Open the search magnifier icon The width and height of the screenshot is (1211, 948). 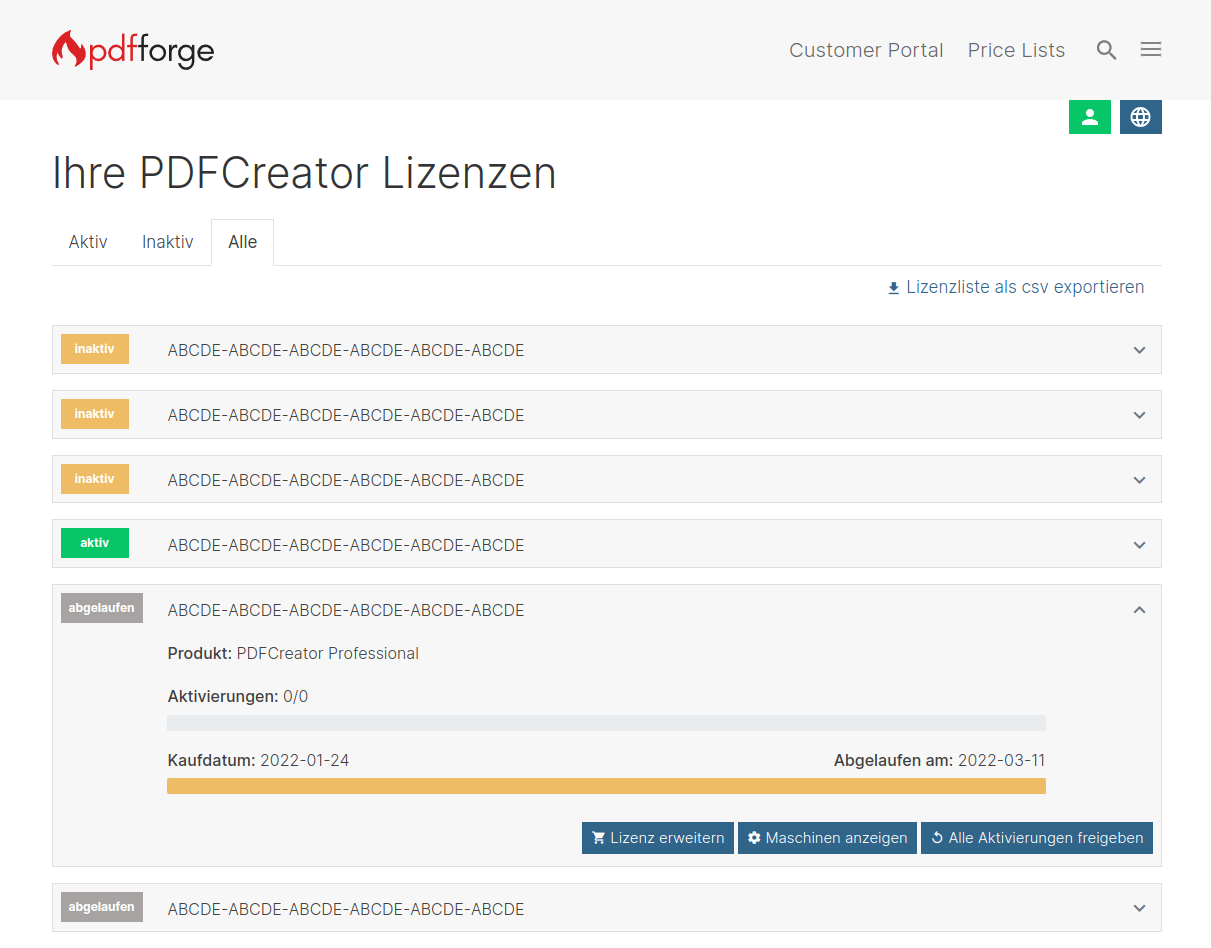pos(1106,50)
